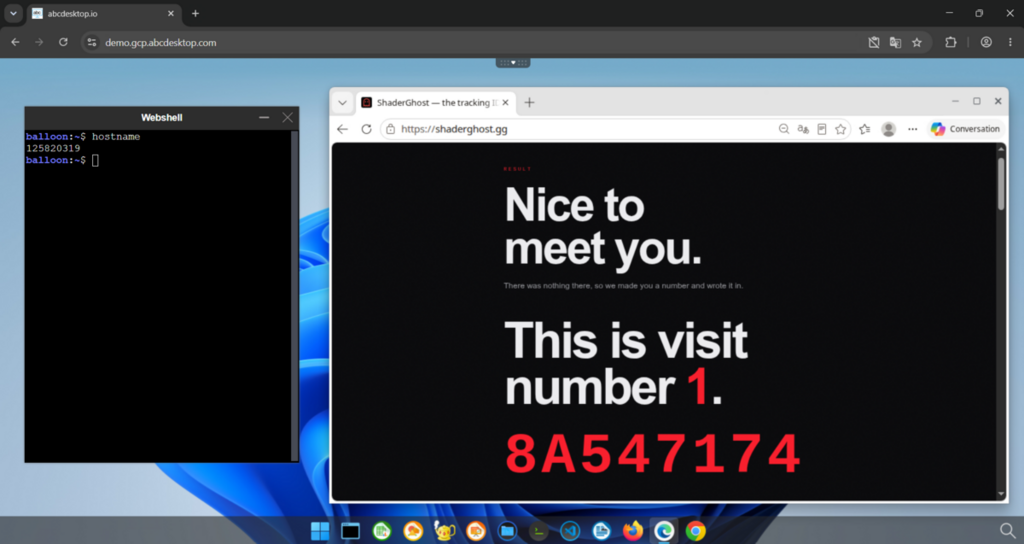Click the hostname output 125820319
Image resolution: width=1024 pixels, height=544 pixels.
[x=53, y=148]
